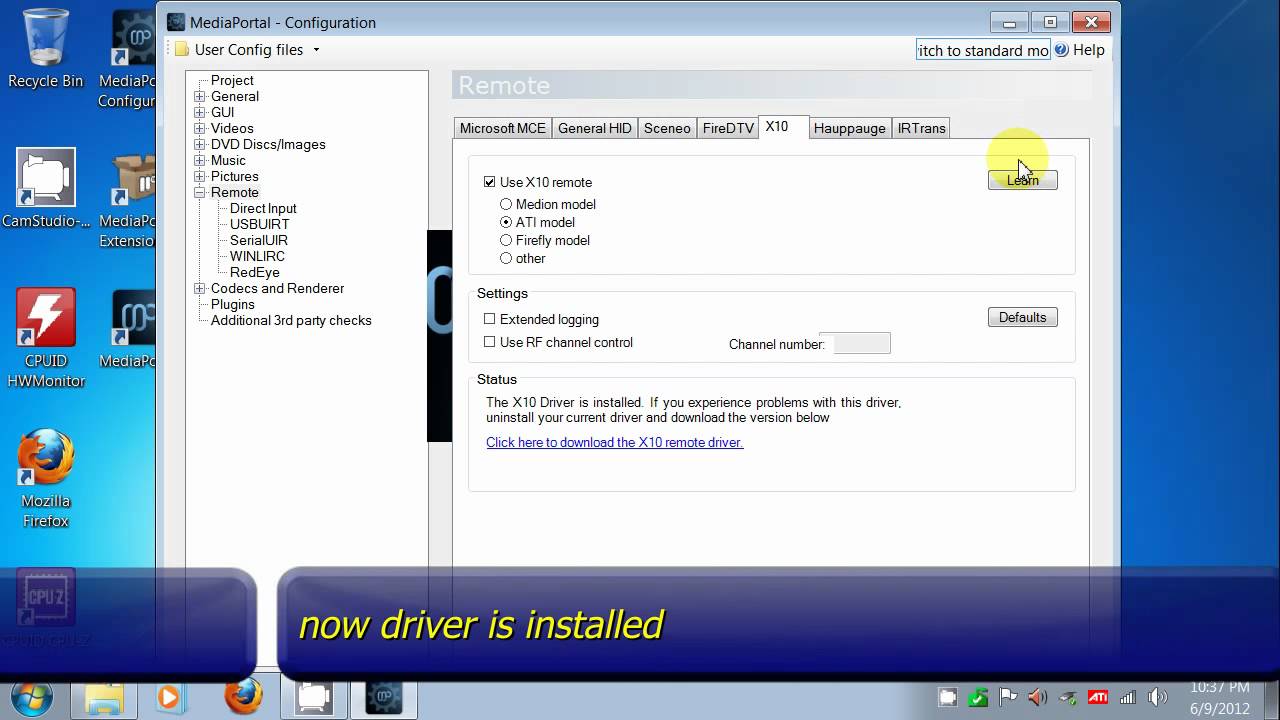Switch to IRTrans tab
Viewport: 1280px width, 720px height.
921,128
